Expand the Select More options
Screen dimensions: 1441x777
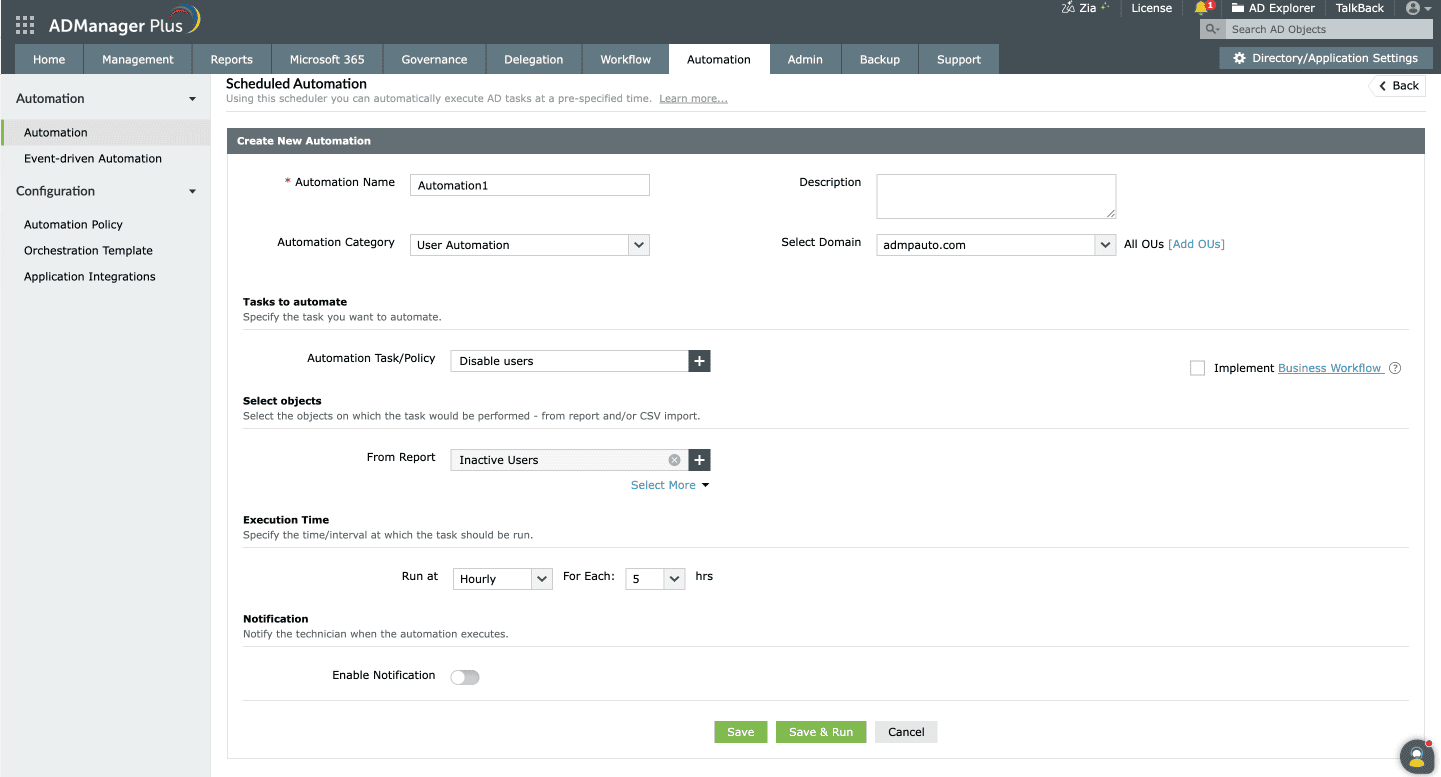coord(669,485)
